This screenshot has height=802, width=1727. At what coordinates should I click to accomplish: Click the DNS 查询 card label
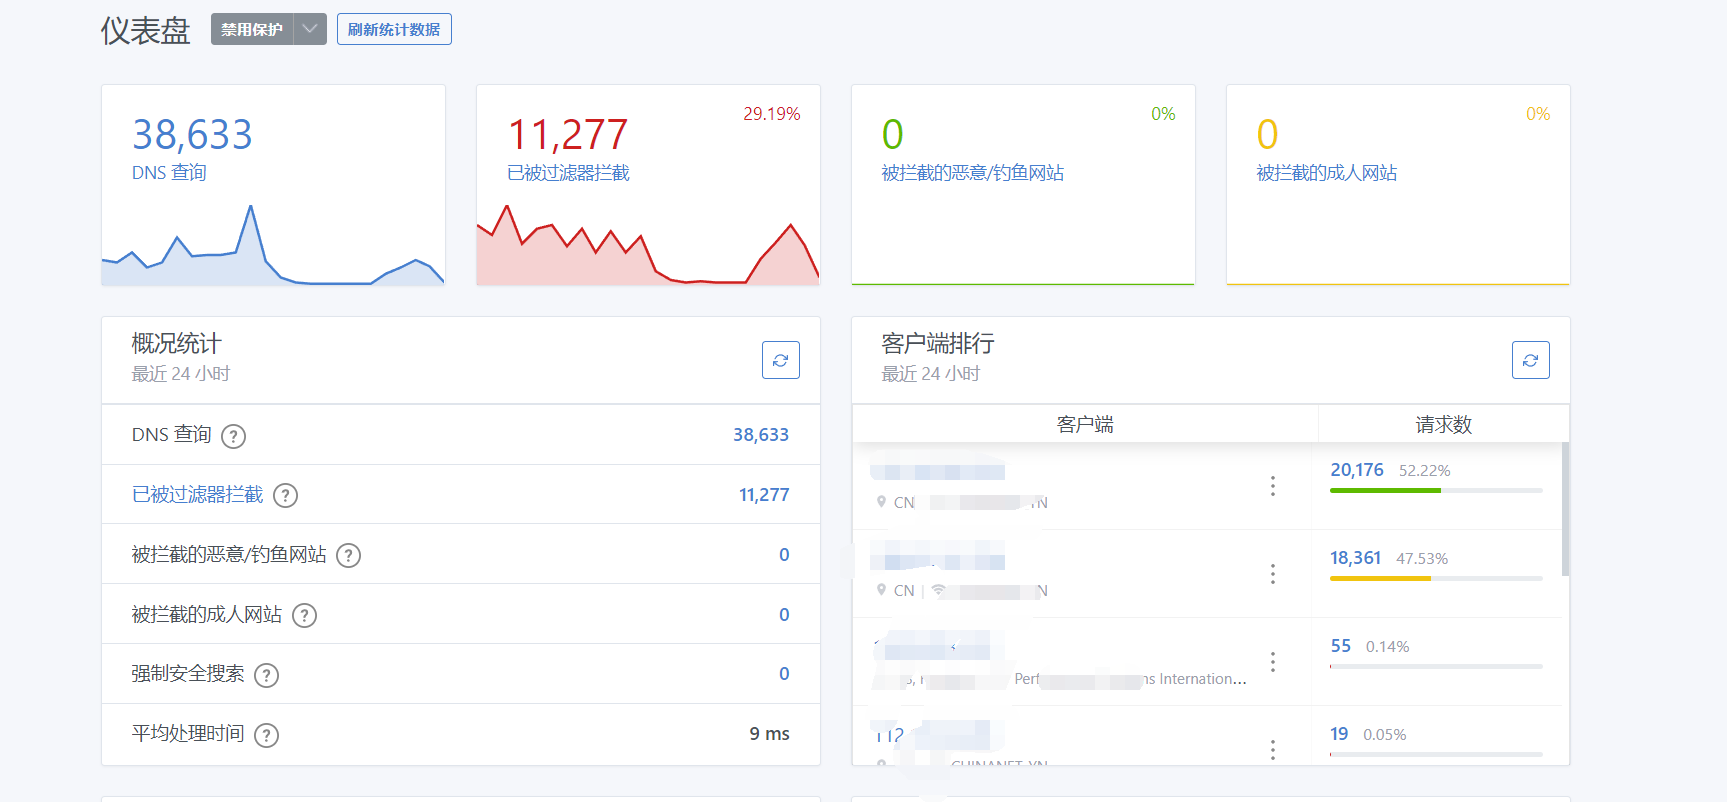pos(169,172)
